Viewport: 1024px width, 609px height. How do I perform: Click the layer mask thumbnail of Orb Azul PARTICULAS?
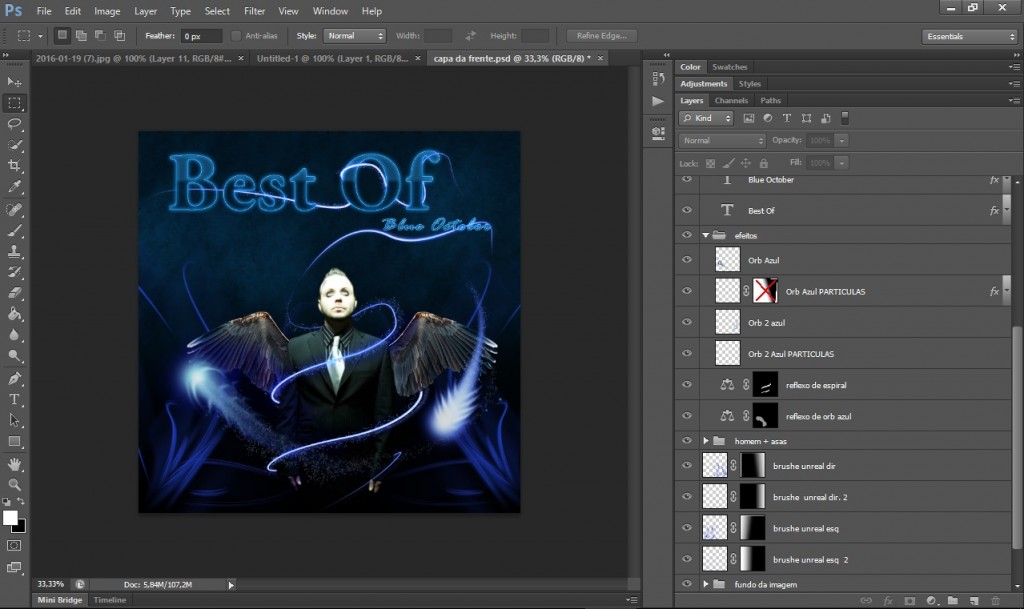[765, 291]
